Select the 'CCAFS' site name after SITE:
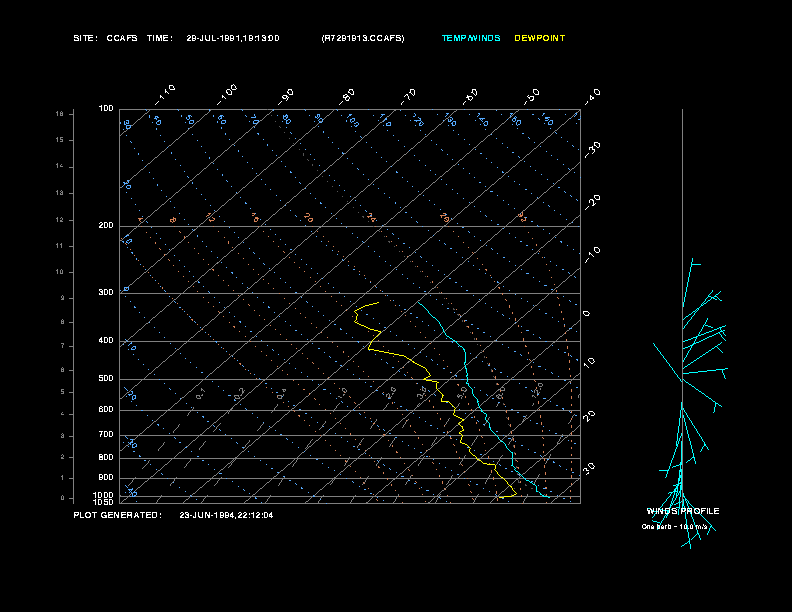 click(122, 38)
